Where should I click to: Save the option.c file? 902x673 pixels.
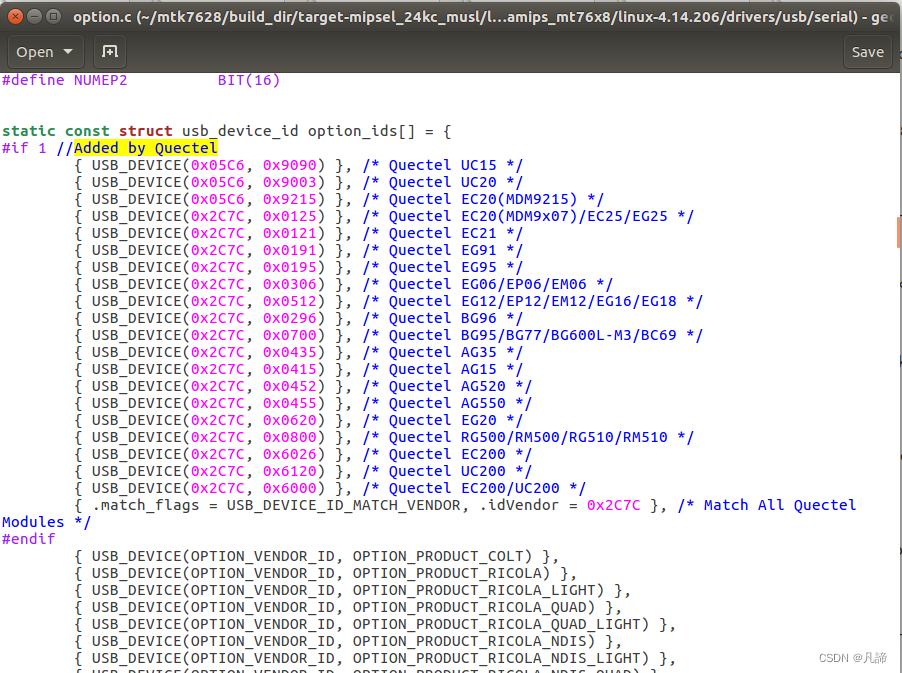(867, 52)
